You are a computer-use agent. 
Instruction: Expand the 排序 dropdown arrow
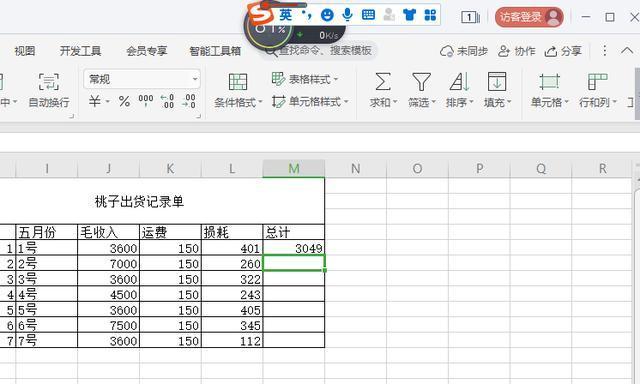(x=471, y=102)
